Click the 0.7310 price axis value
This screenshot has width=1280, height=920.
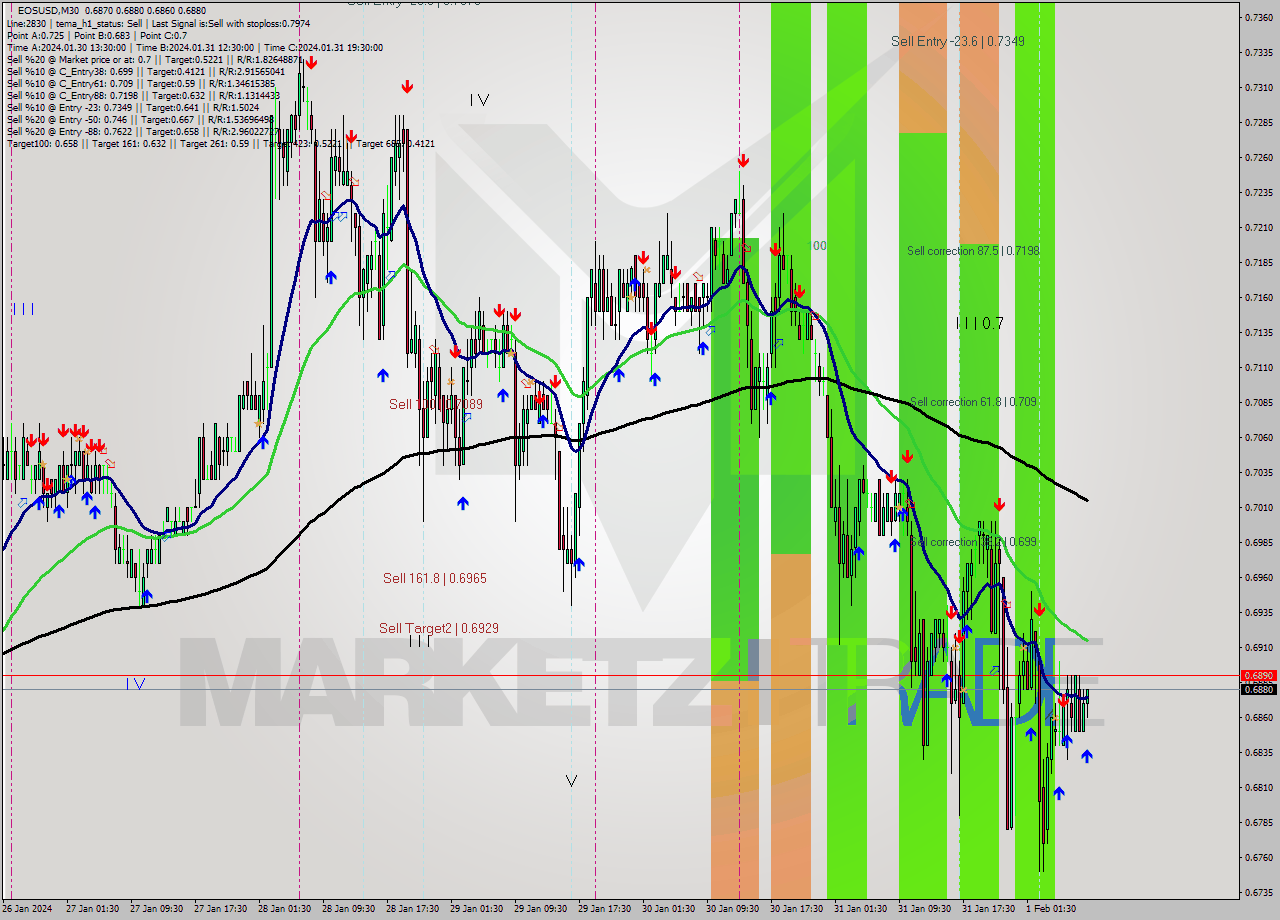pos(1258,88)
